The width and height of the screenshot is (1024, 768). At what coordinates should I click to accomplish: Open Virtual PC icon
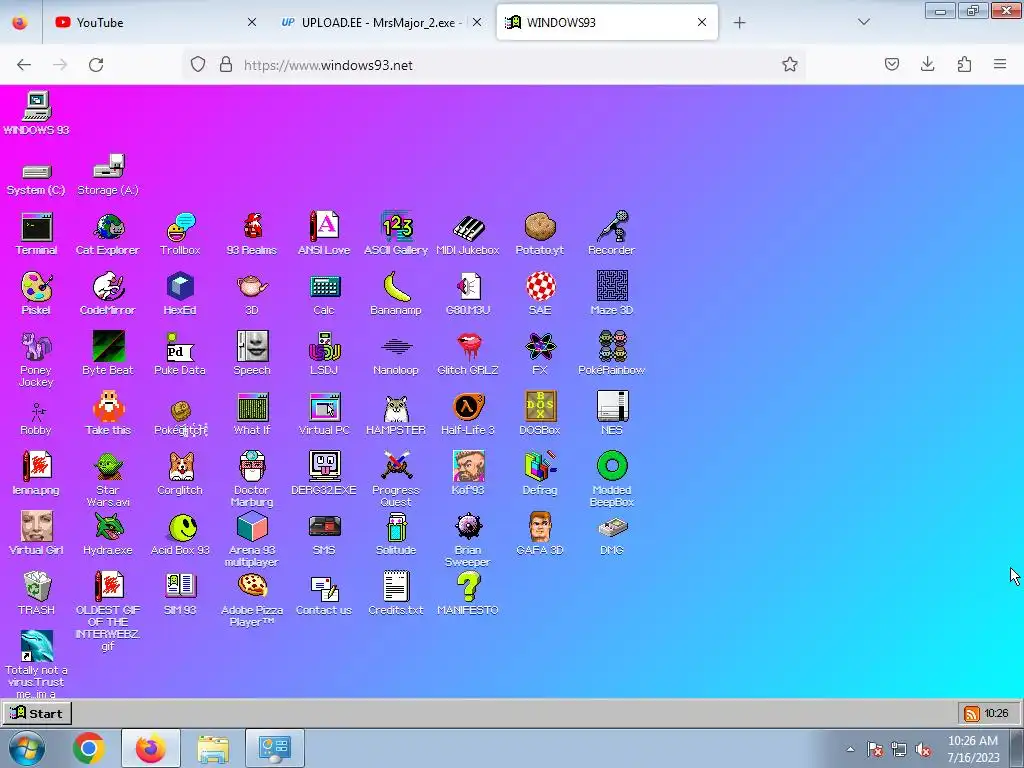(324, 413)
